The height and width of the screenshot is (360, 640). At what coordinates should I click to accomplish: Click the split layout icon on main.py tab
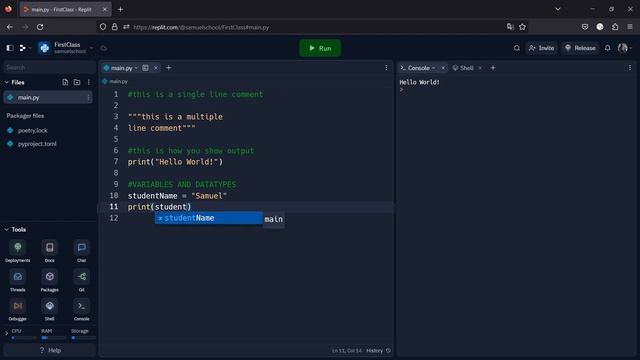145,68
